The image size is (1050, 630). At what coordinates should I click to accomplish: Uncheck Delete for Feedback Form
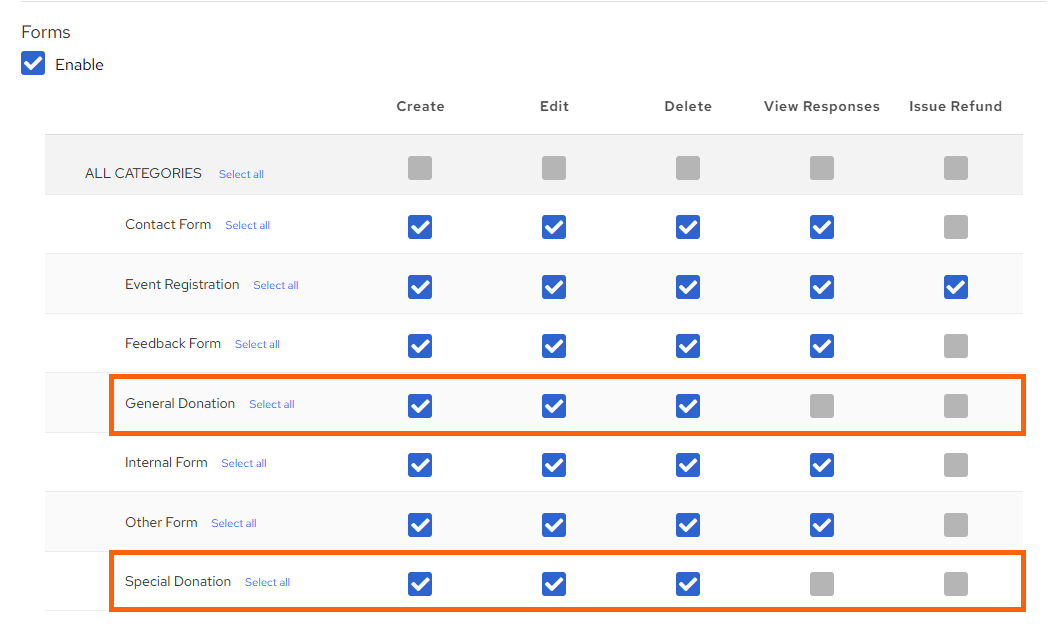[x=687, y=346]
